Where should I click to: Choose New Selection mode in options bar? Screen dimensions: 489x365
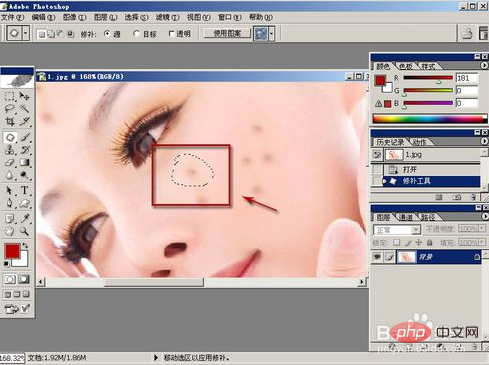pos(41,34)
